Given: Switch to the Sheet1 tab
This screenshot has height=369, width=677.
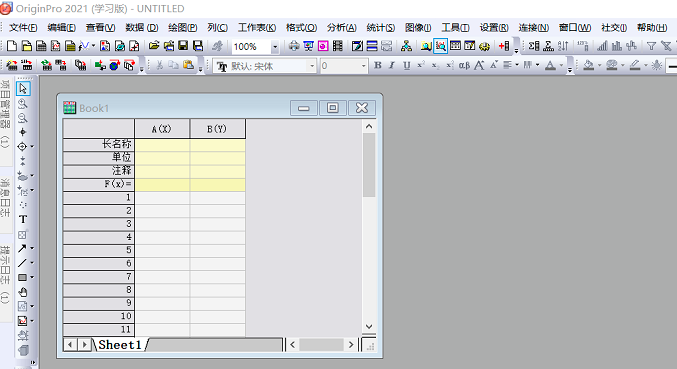Looking at the screenshot, I should (x=120, y=344).
